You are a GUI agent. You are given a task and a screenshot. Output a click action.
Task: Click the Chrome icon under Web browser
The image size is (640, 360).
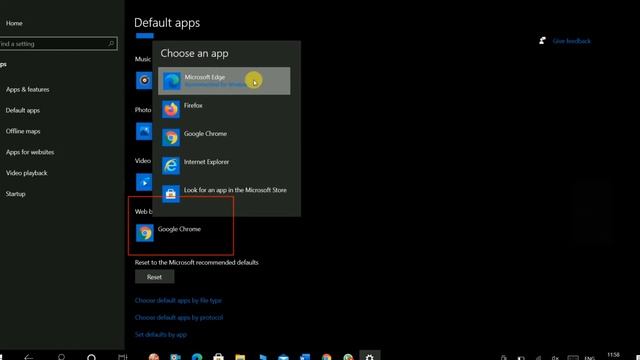(144, 233)
